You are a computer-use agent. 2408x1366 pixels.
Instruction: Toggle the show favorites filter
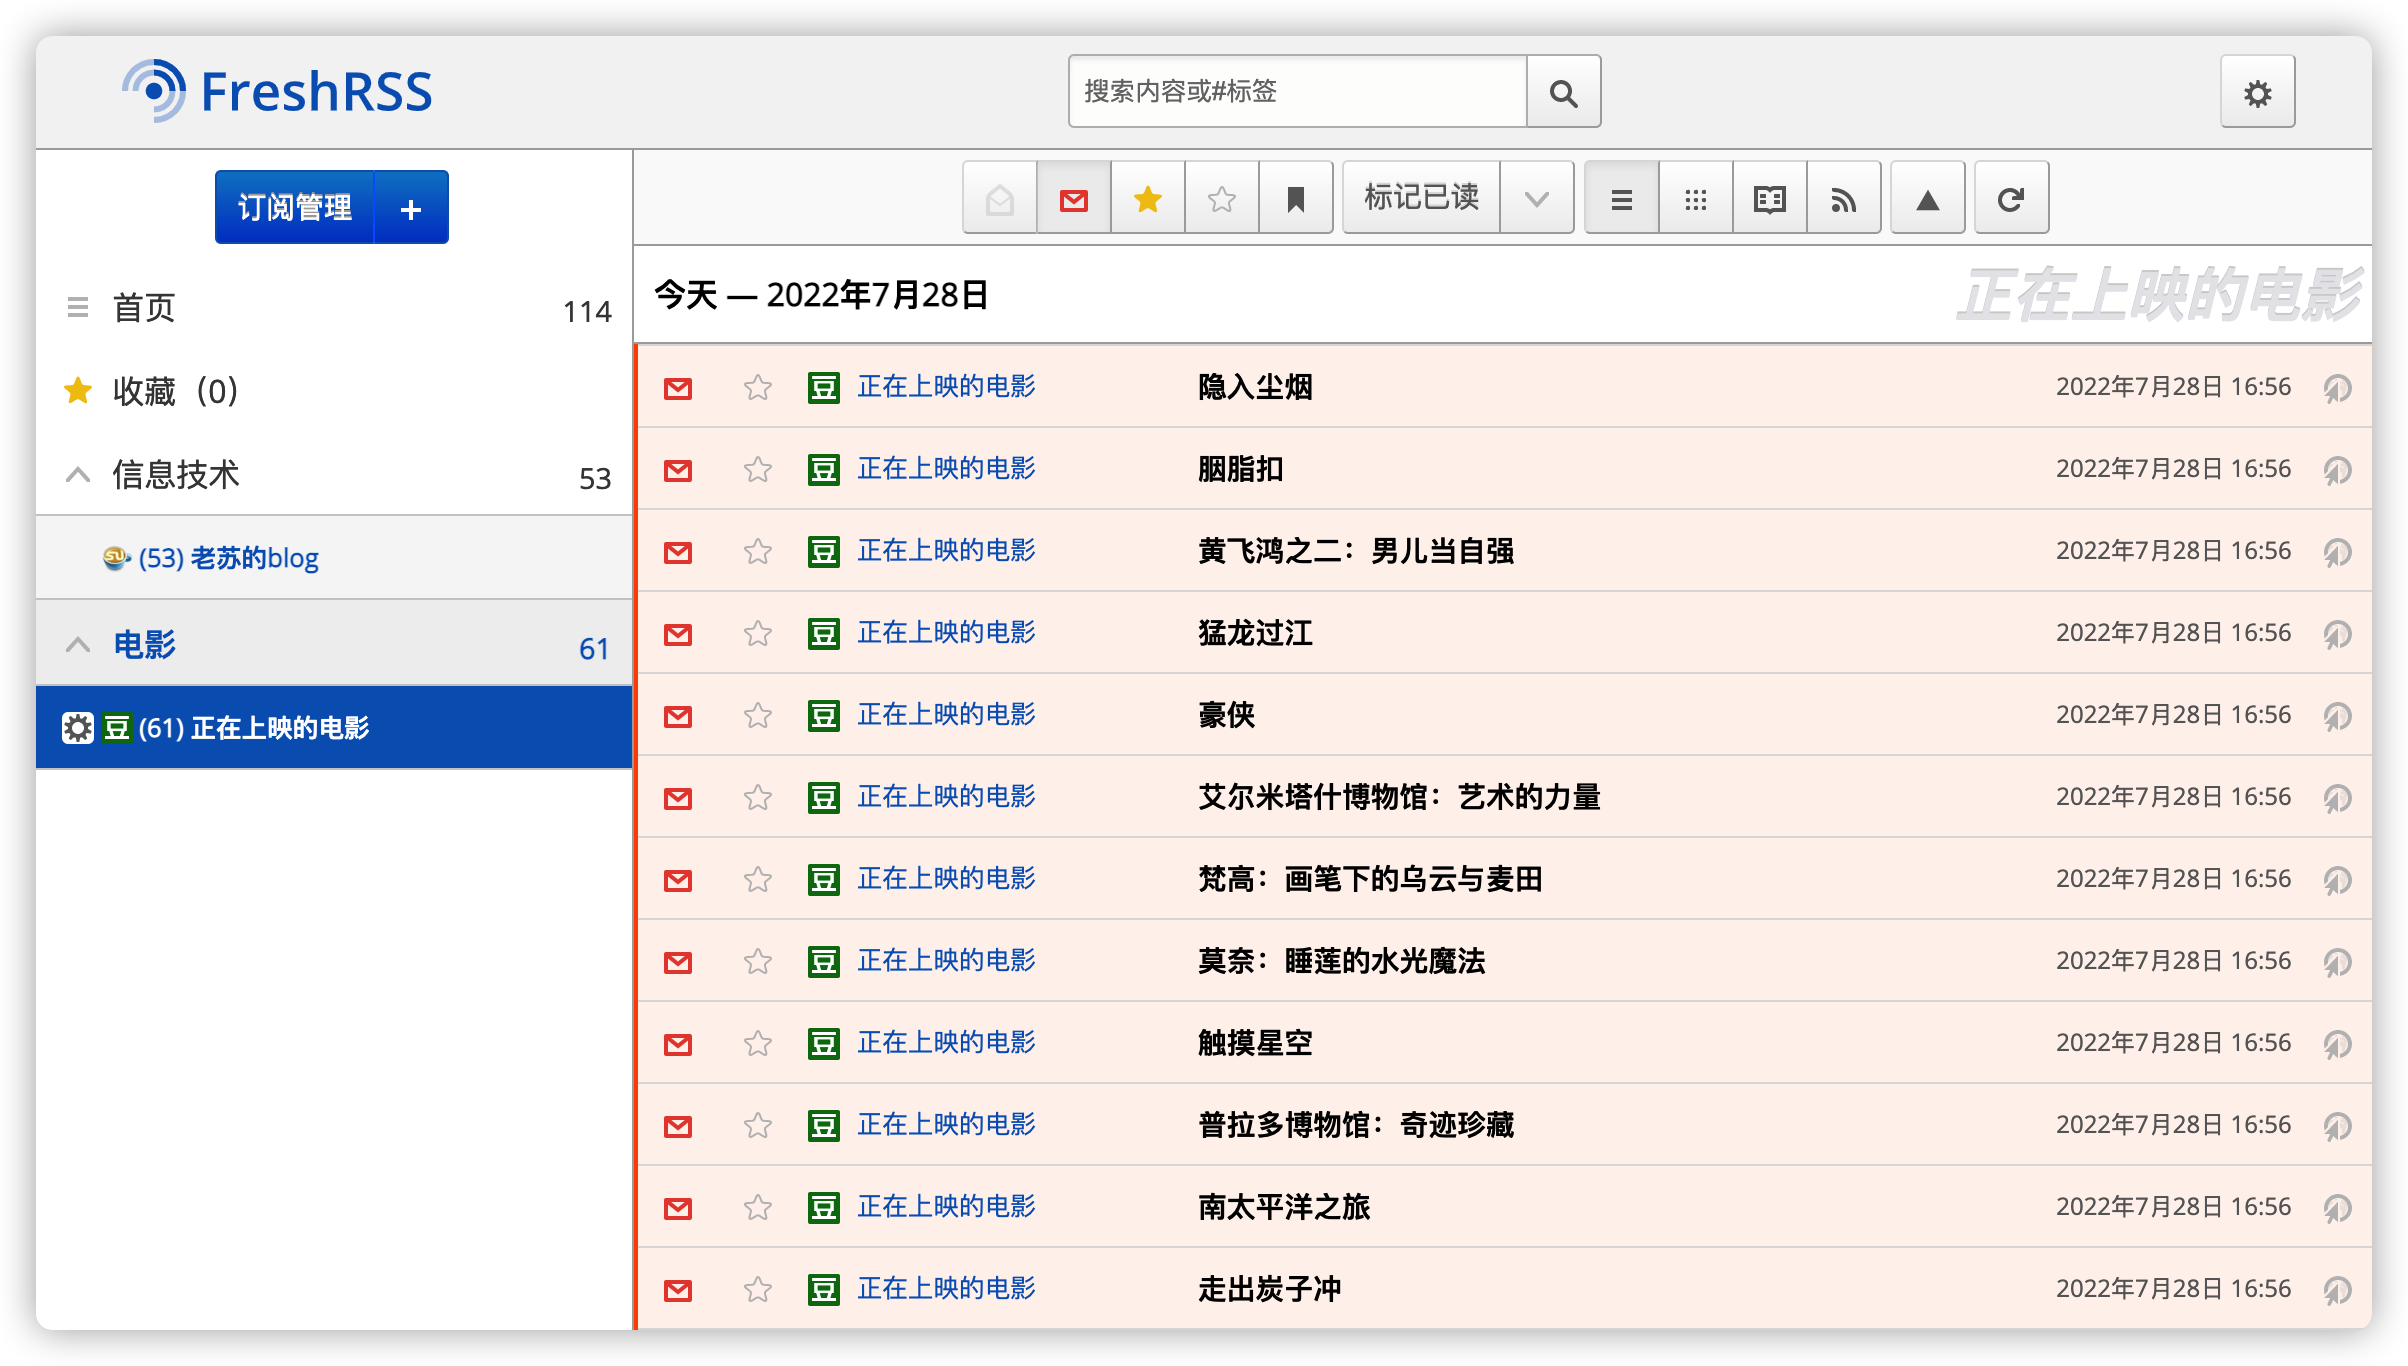tap(1147, 199)
